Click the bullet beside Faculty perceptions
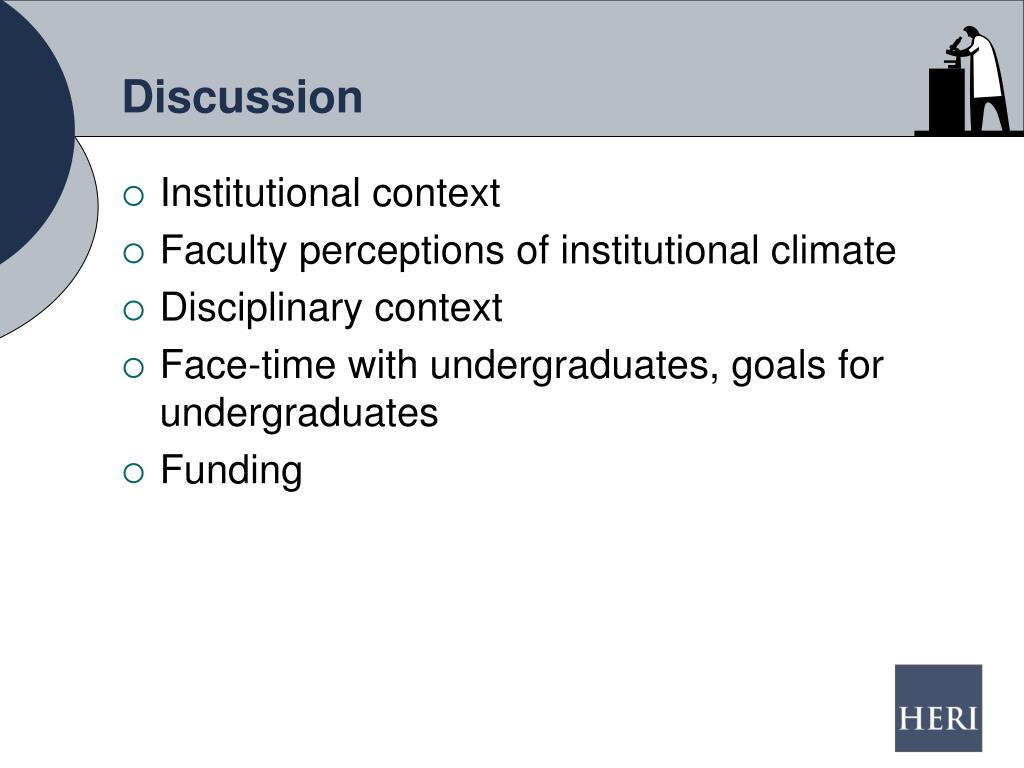Screen dimensions: 1024x768 pyautogui.click(x=133, y=253)
